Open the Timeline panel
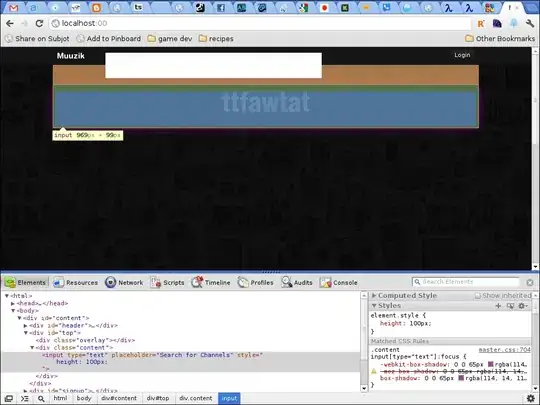540x405 pixels. click(x=211, y=282)
